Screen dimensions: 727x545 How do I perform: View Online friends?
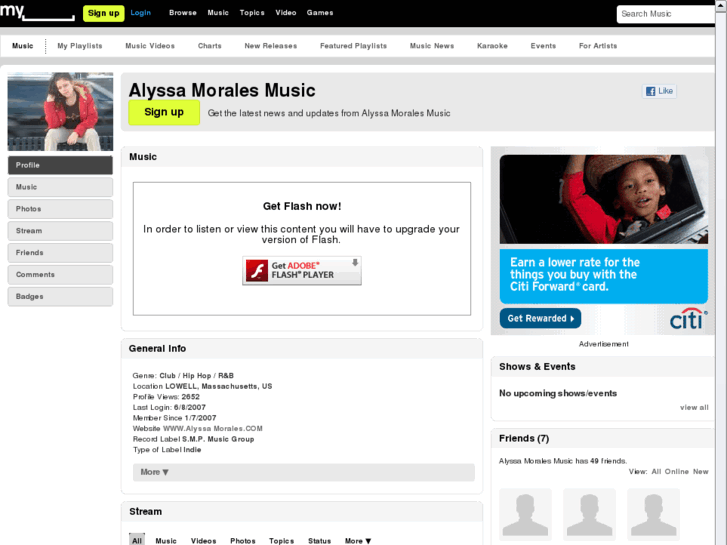(x=676, y=472)
